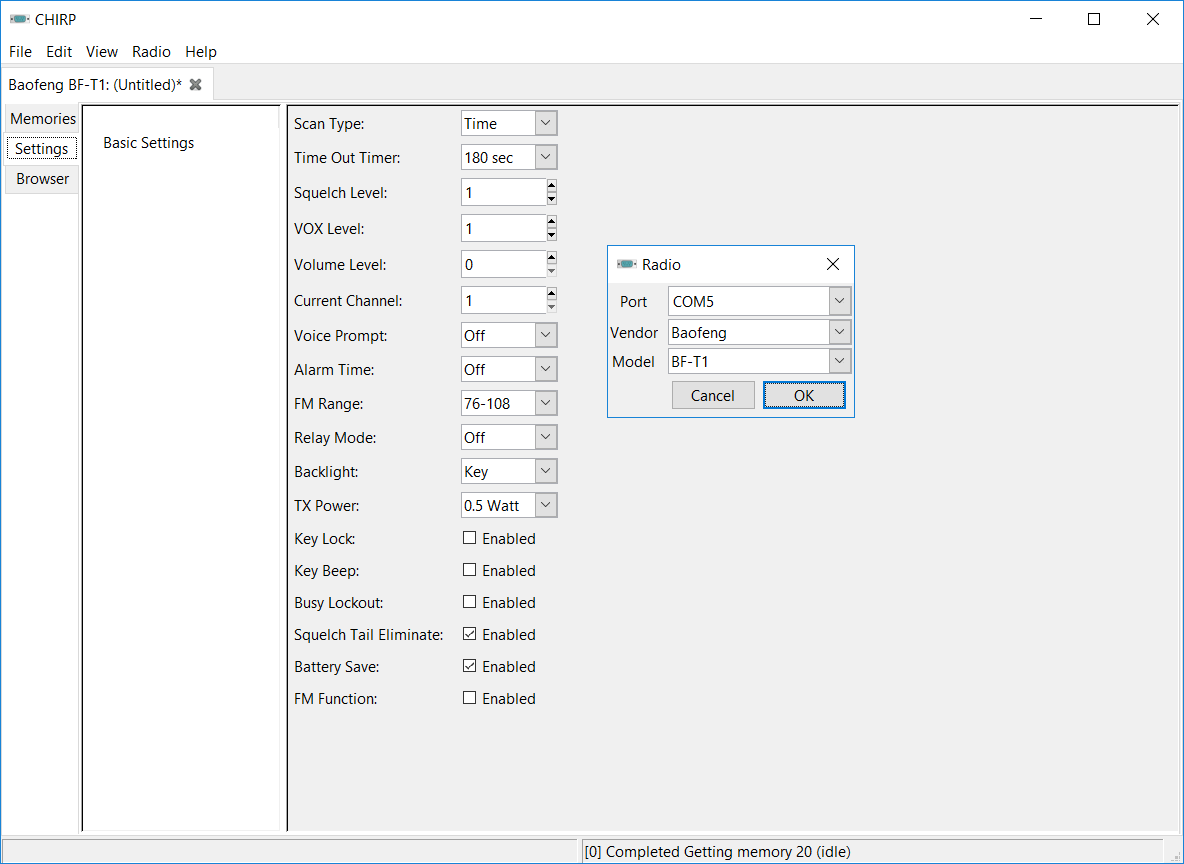Click the 'Squelch Tail Eliminate:' label
Image resolution: width=1184 pixels, height=864 pixels.
368,635
